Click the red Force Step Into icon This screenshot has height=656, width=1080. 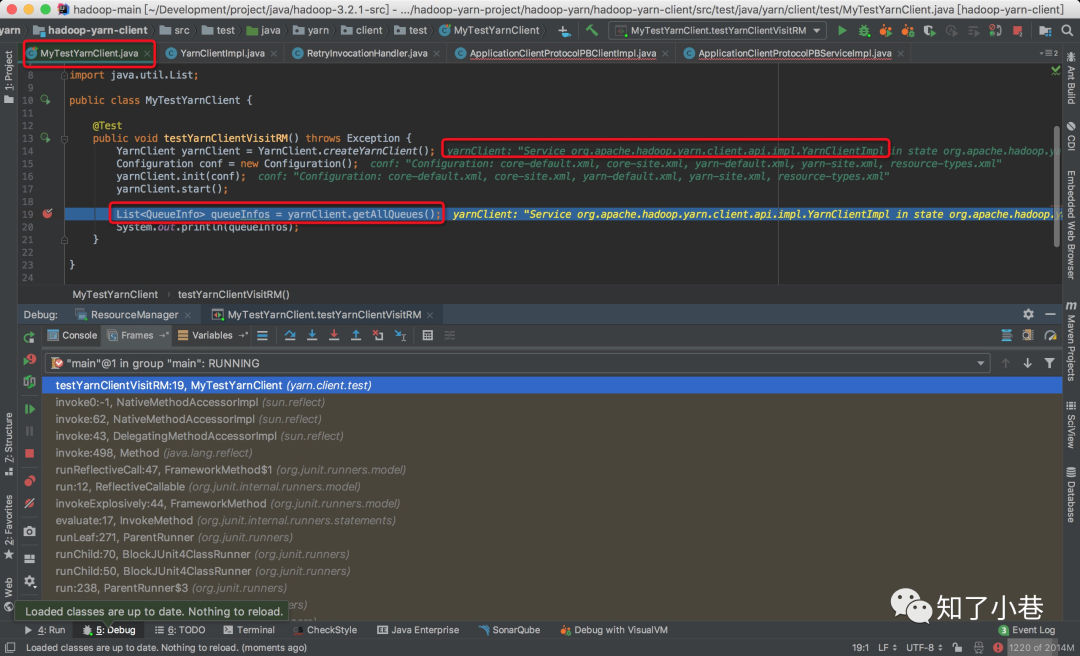pos(334,336)
